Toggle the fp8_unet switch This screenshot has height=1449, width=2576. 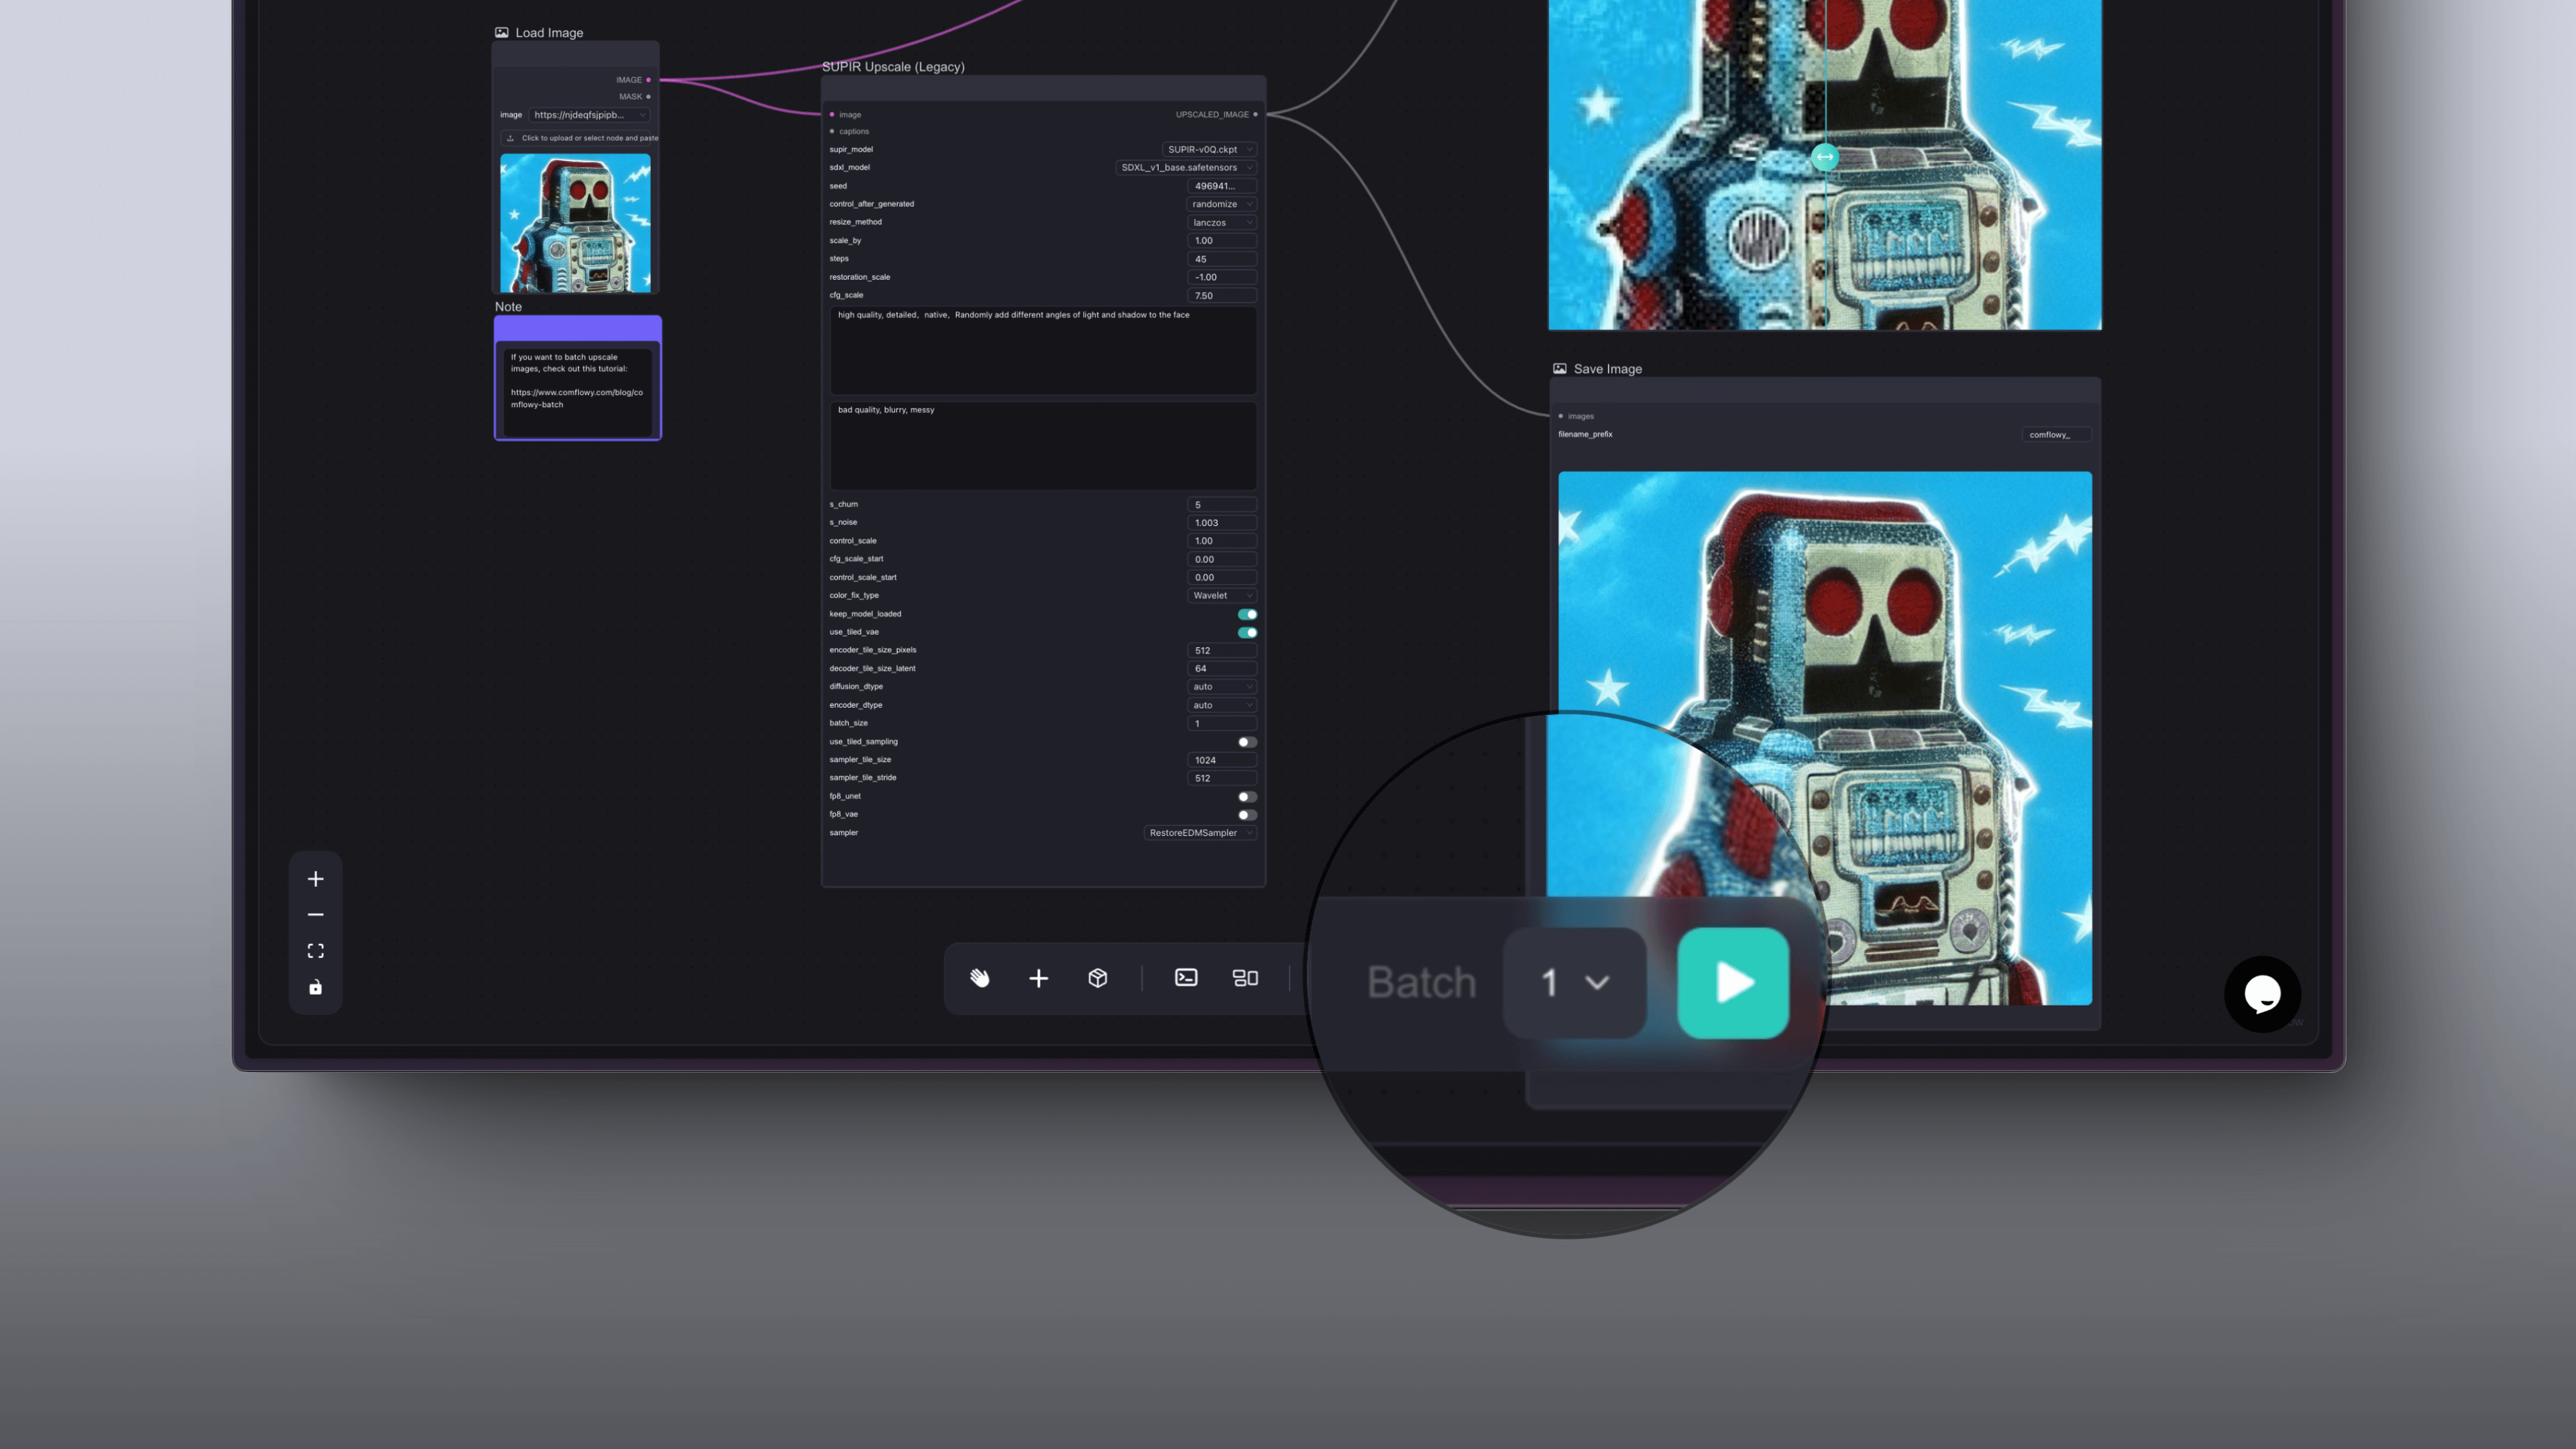coord(1247,797)
